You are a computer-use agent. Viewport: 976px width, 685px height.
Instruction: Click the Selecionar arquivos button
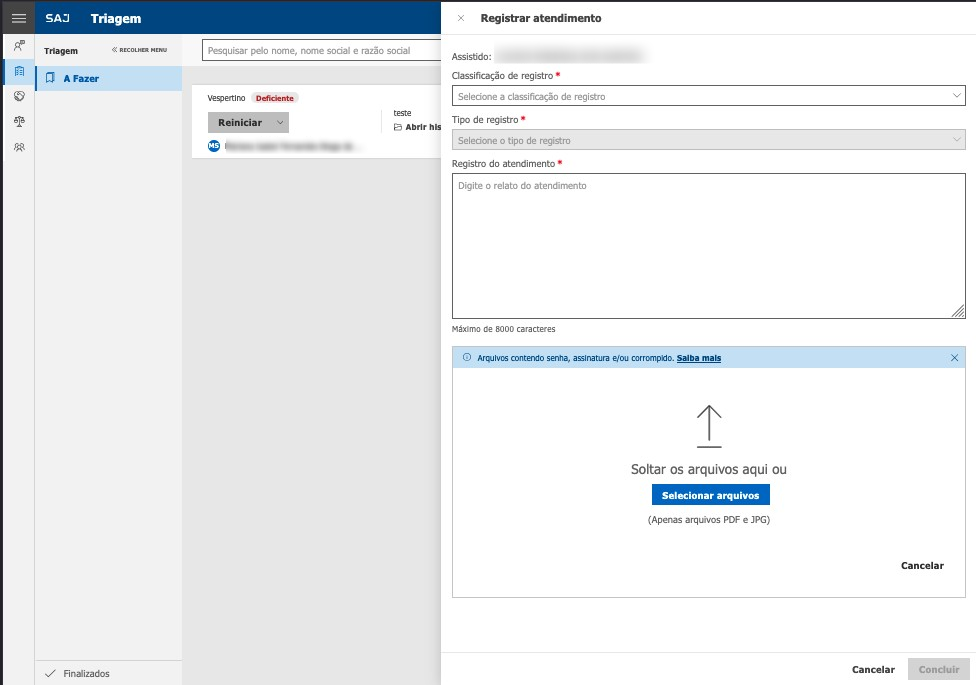click(x=710, y=495)
